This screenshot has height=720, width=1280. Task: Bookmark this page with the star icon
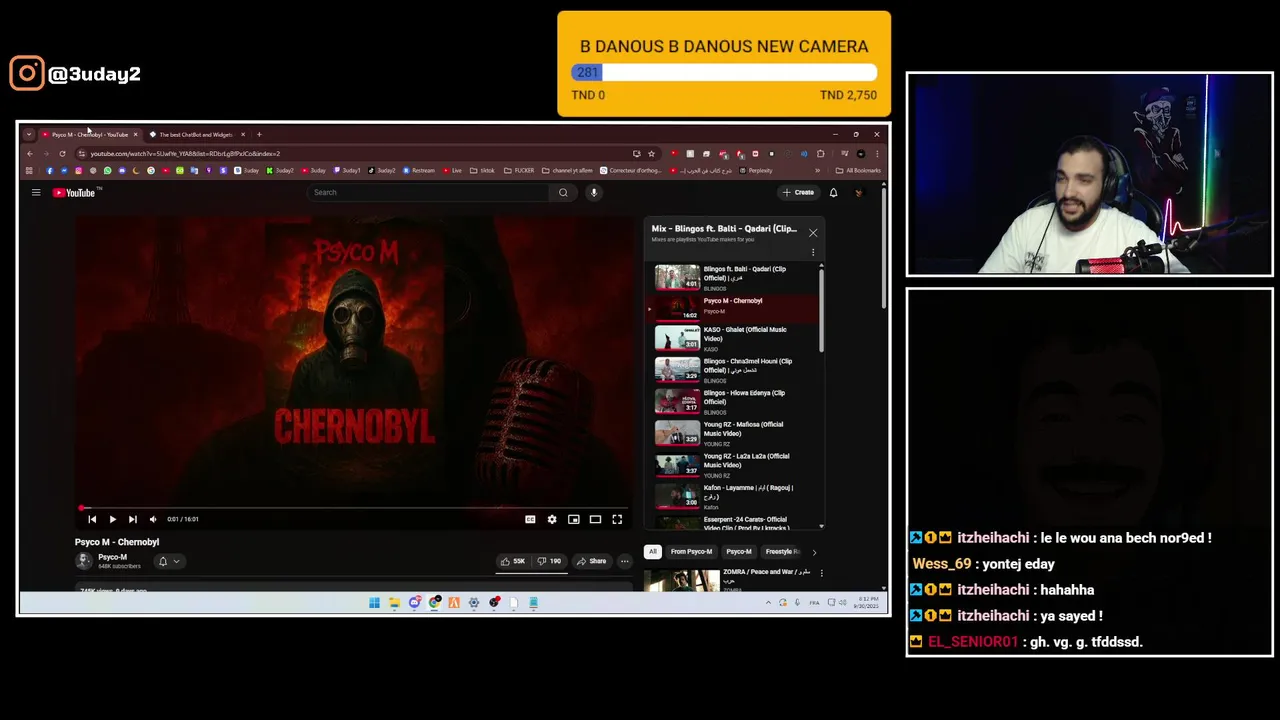(x=651, y=154)
